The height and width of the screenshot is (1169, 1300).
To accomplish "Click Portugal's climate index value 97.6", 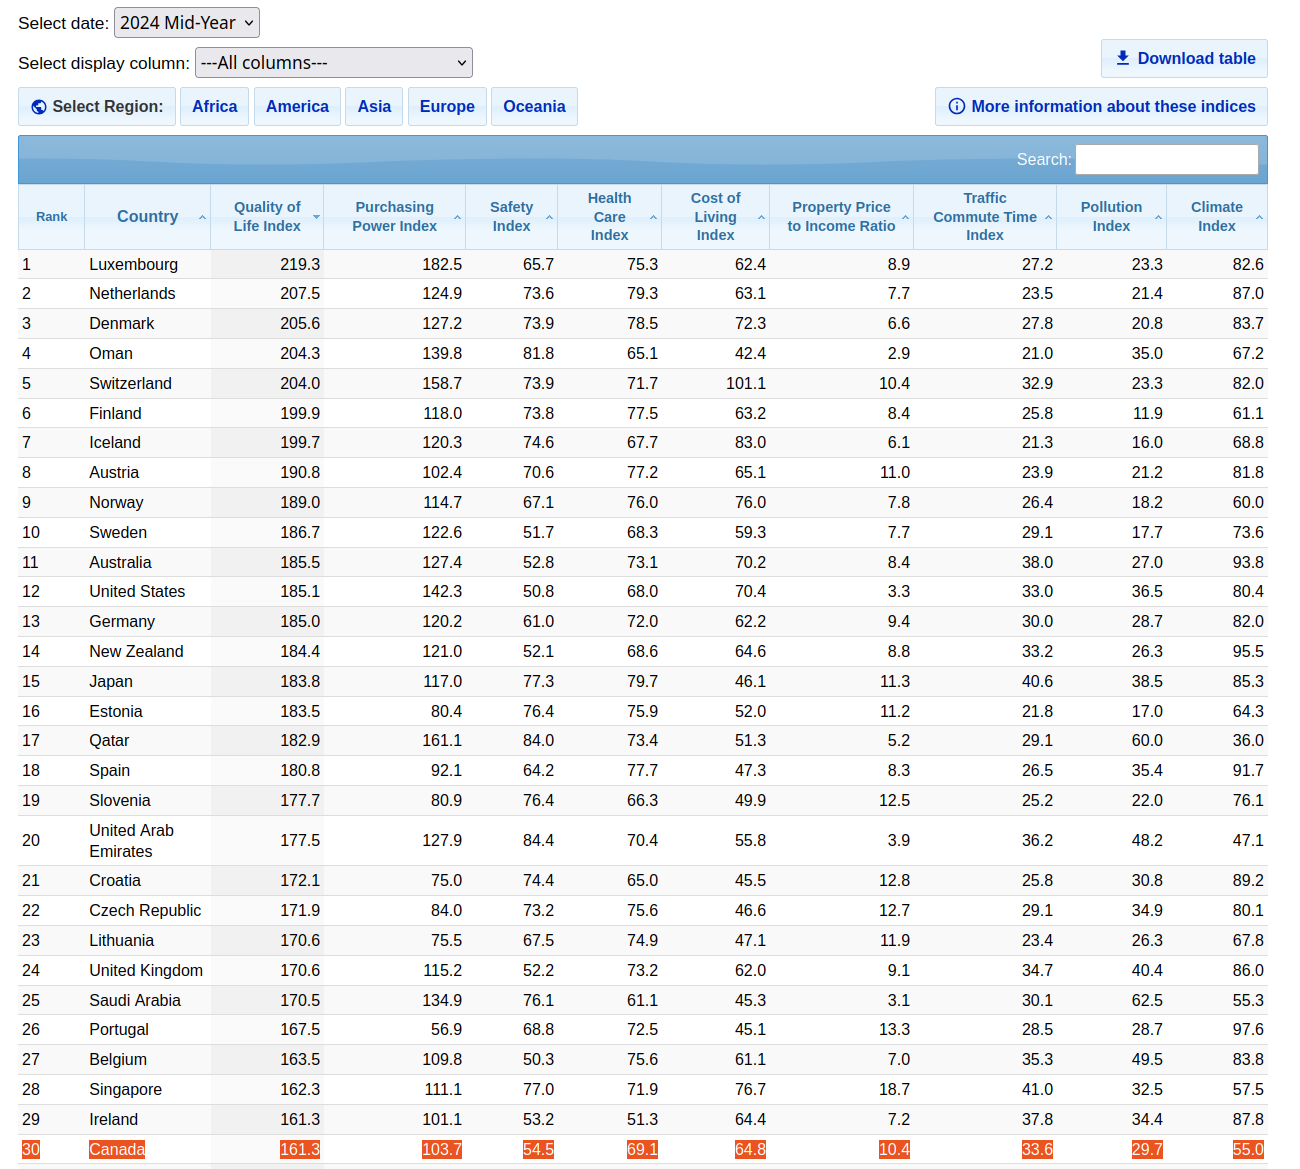I will click(x=1248, y=1030).
